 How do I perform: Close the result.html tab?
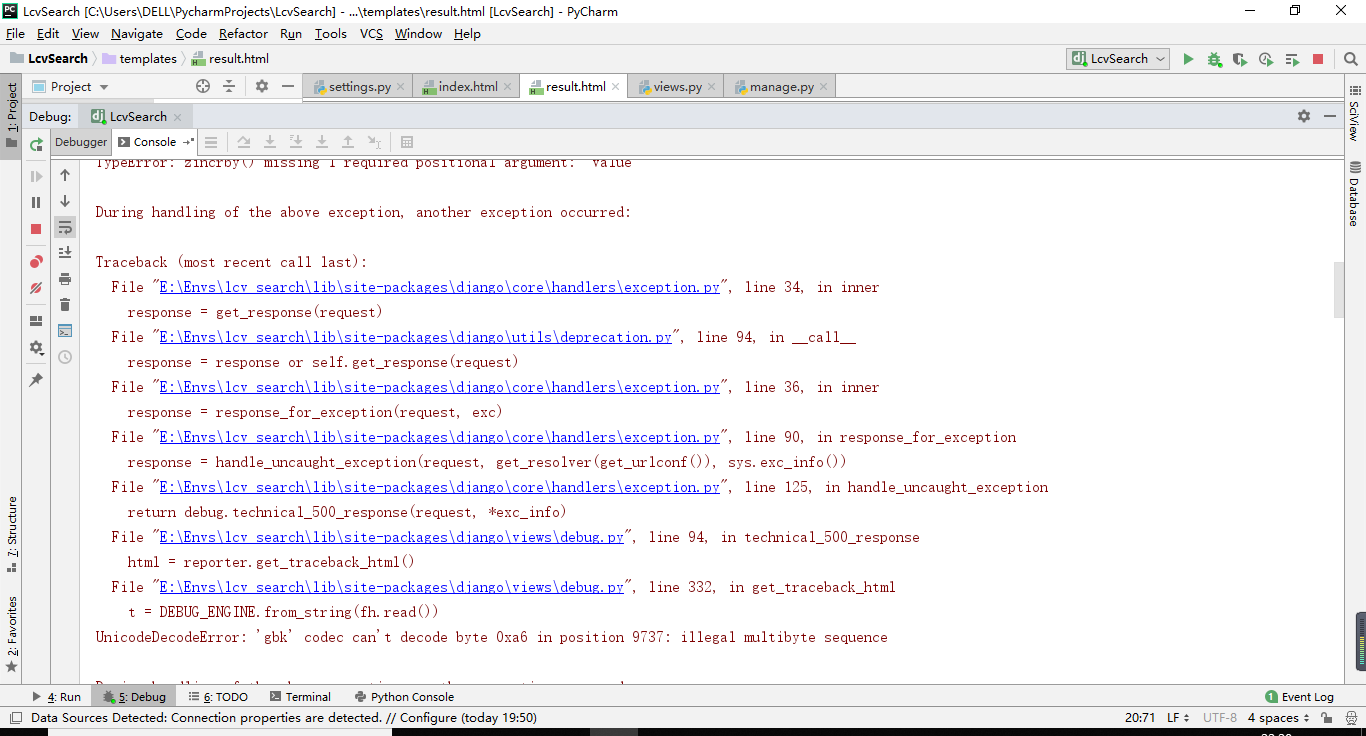617,87
